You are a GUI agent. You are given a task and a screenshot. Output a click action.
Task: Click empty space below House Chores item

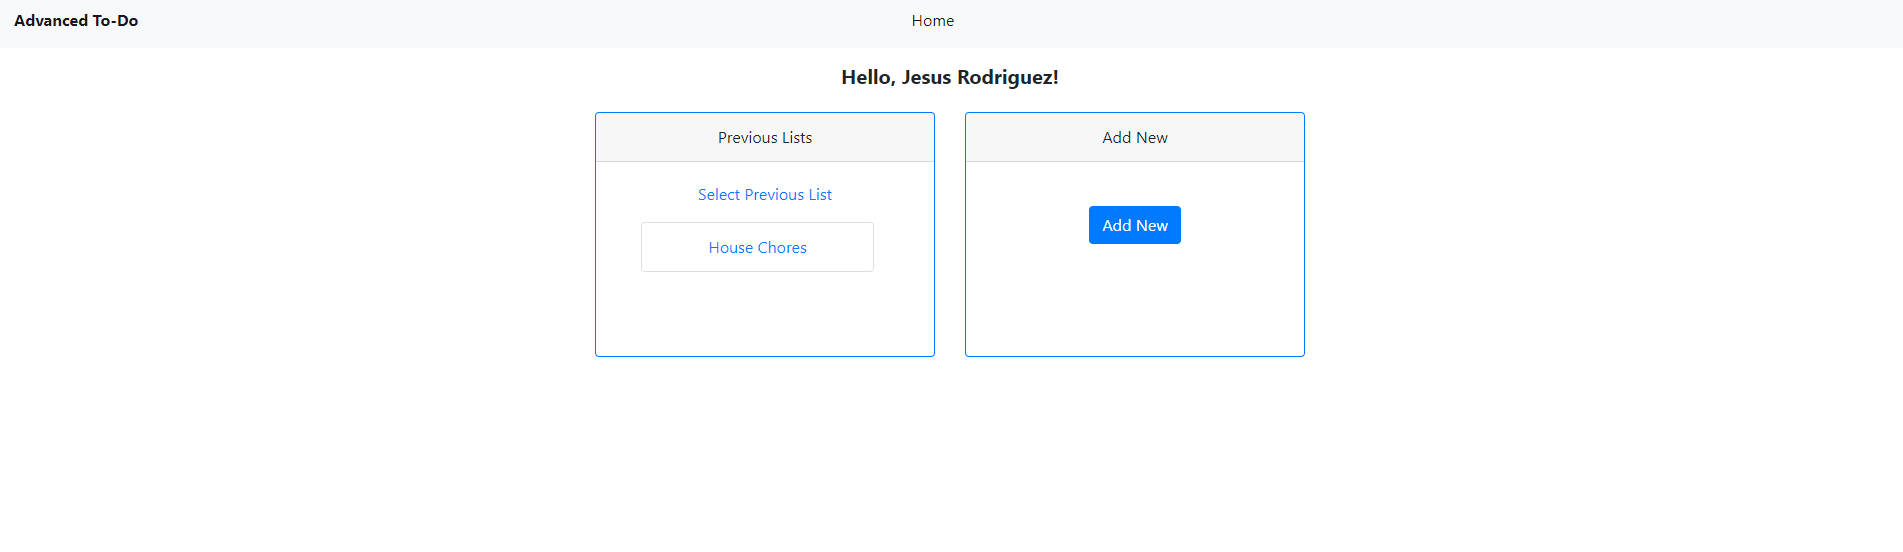pyautogui.click(x=764, y=314)
